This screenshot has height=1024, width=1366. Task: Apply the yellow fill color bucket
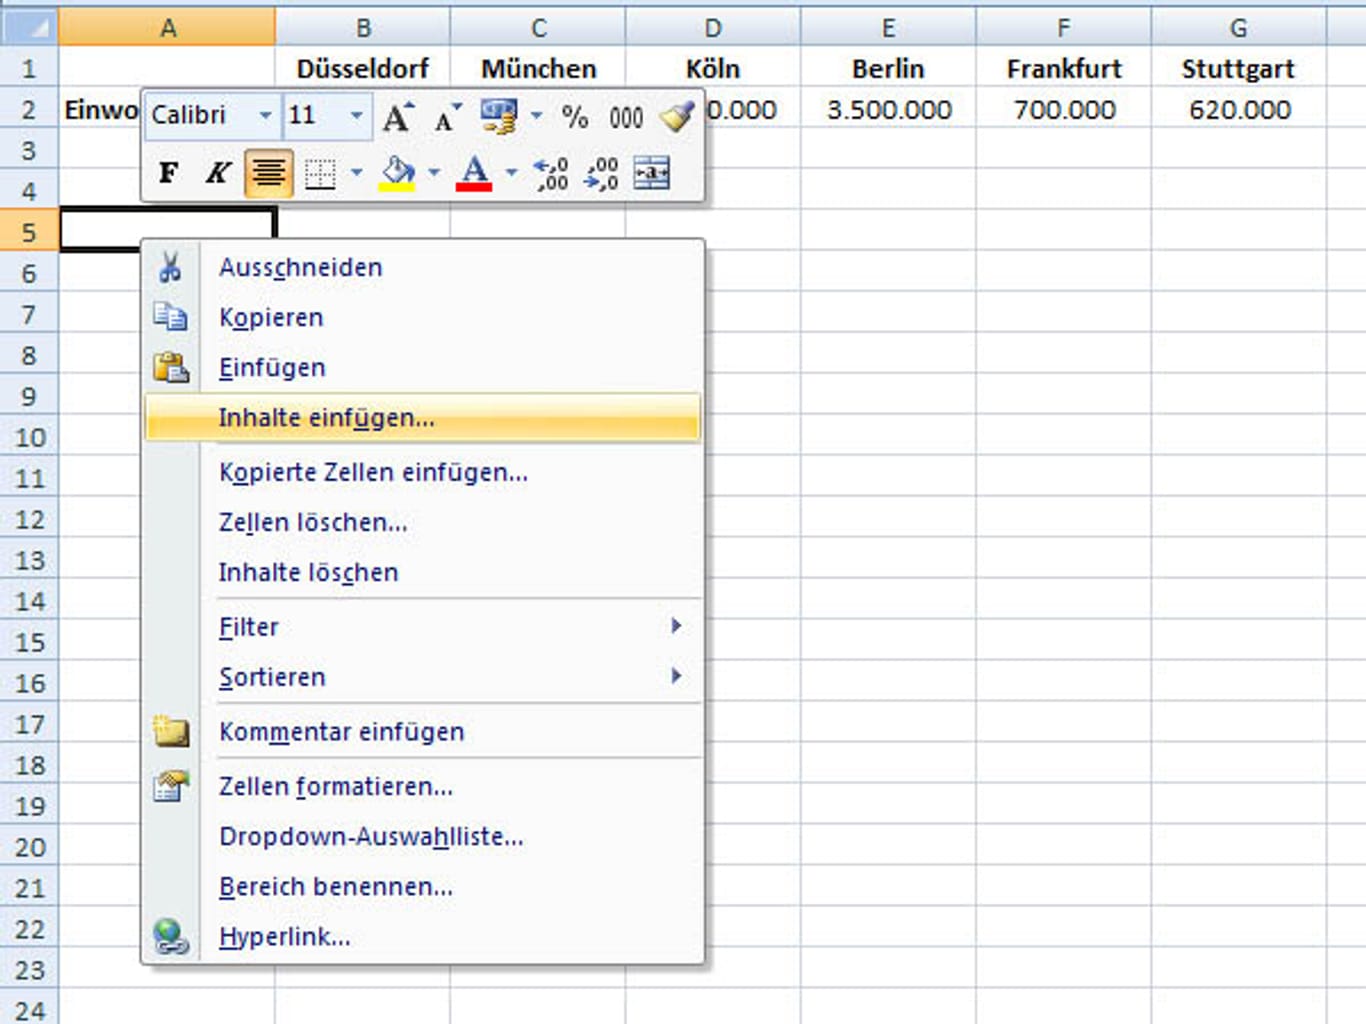coord(397,174)
